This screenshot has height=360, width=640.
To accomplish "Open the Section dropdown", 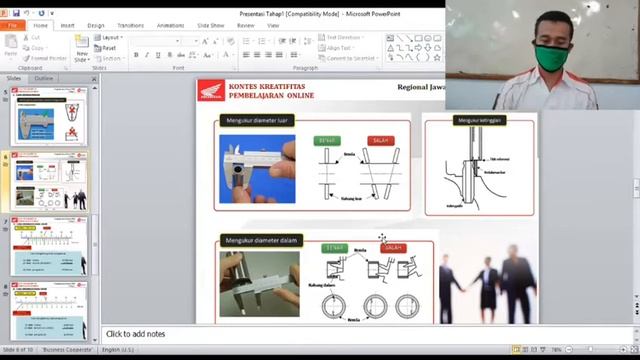I will [109, 58].
